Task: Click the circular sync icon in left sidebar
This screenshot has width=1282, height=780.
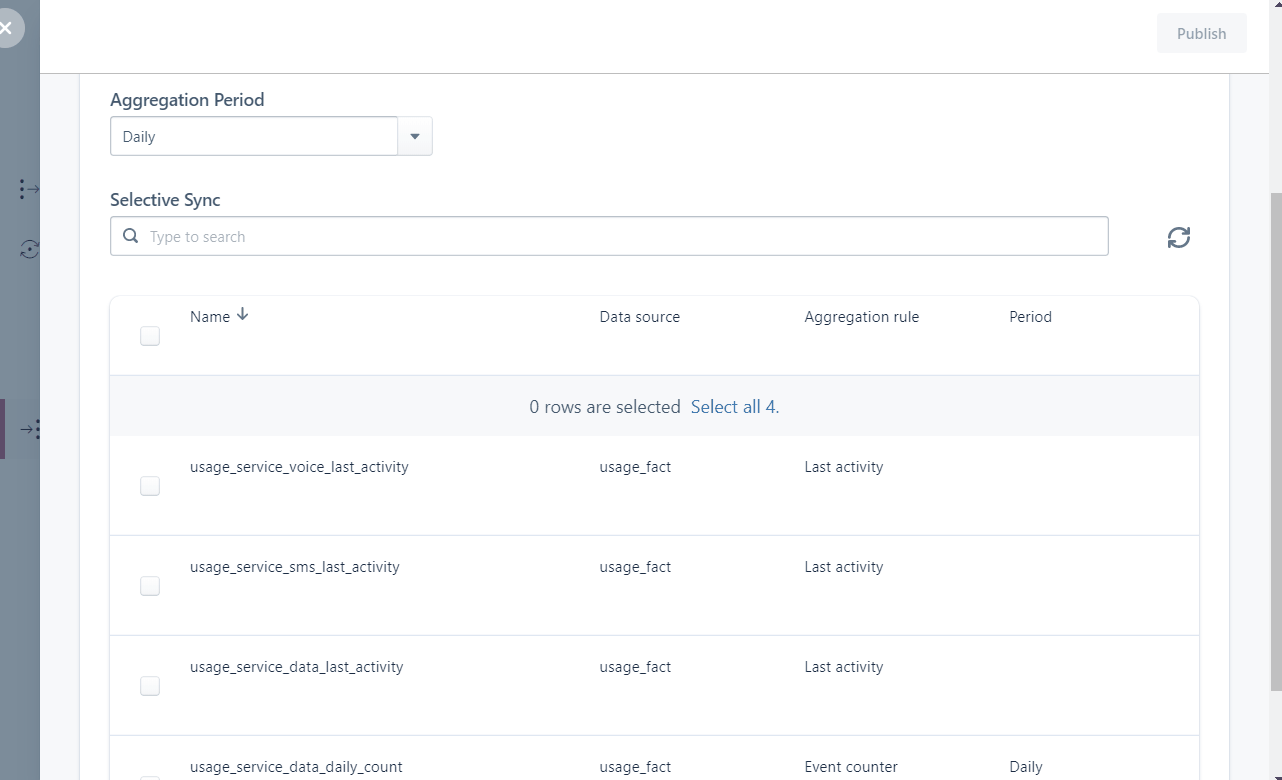Action: [29, 249]
